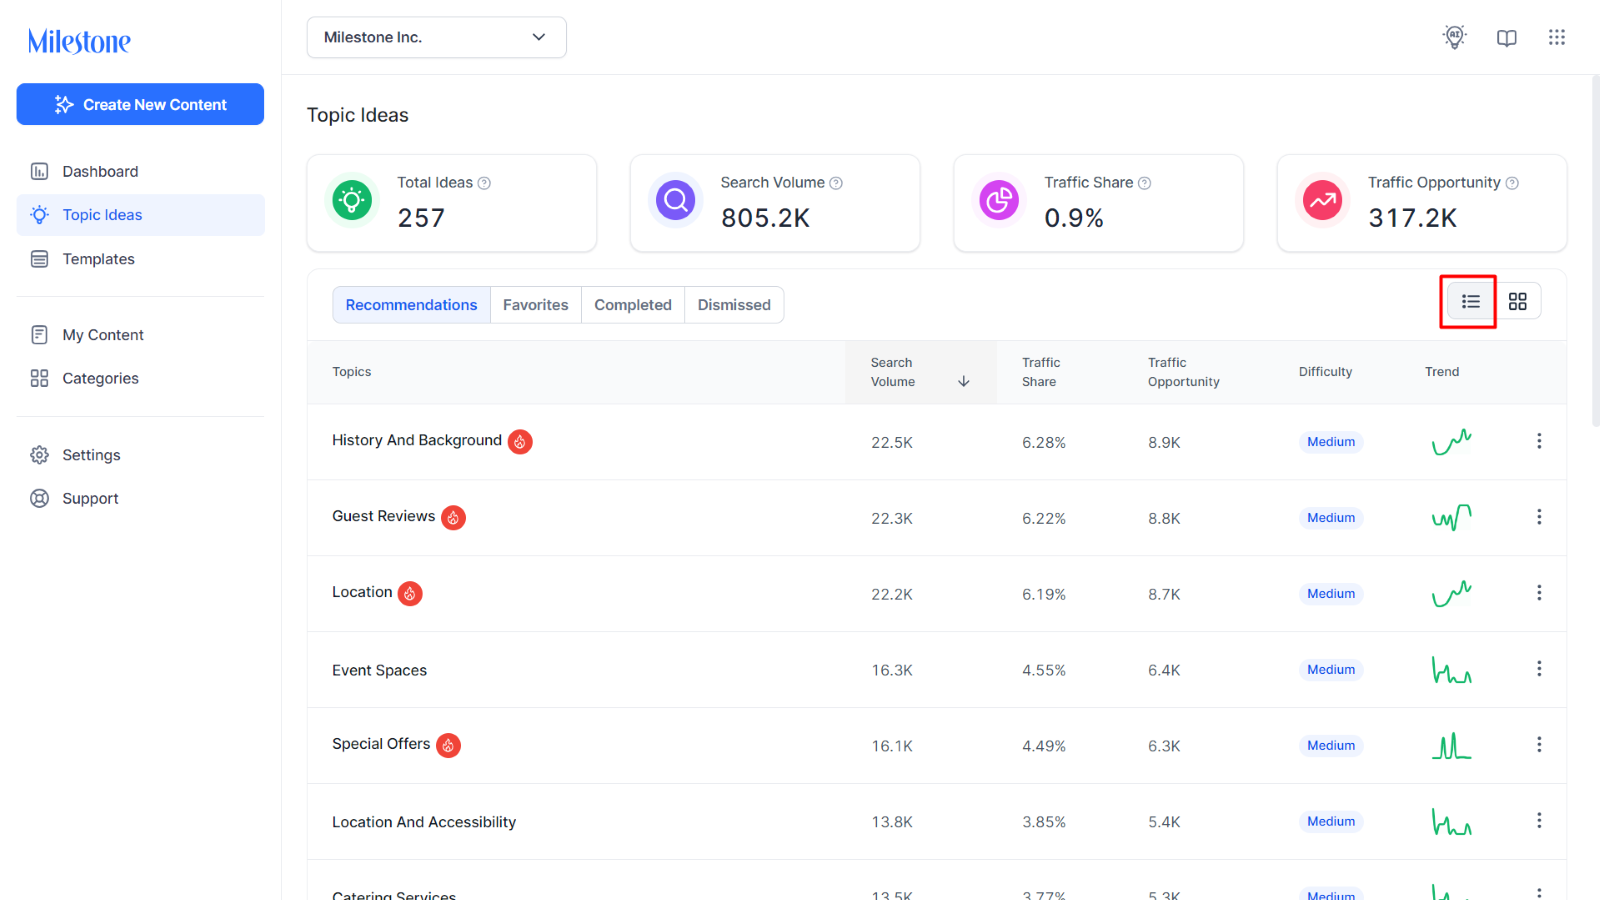Image resolution: width=1600 pixels, height=900 pixels.
Task: Open more options for Event Spaces row
Action: [x=1539, y=669]
